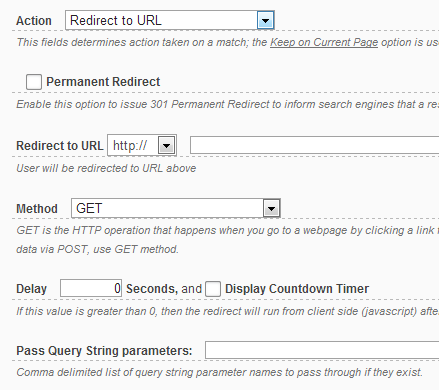
Task: Tick the Display Countdown Timer checkbox
Action: click(x=213, y=289)
